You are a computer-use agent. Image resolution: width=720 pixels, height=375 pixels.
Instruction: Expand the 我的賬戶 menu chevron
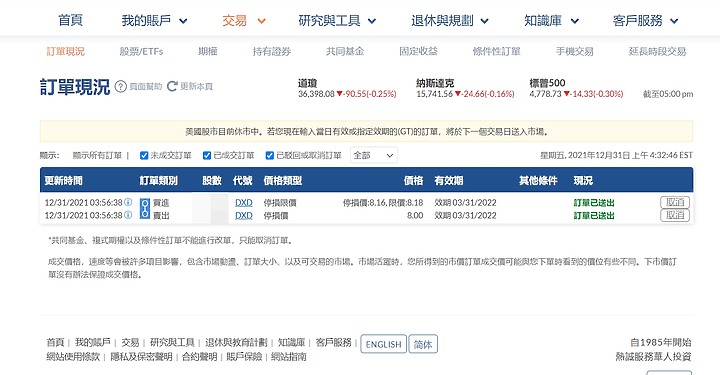point(183,21)
